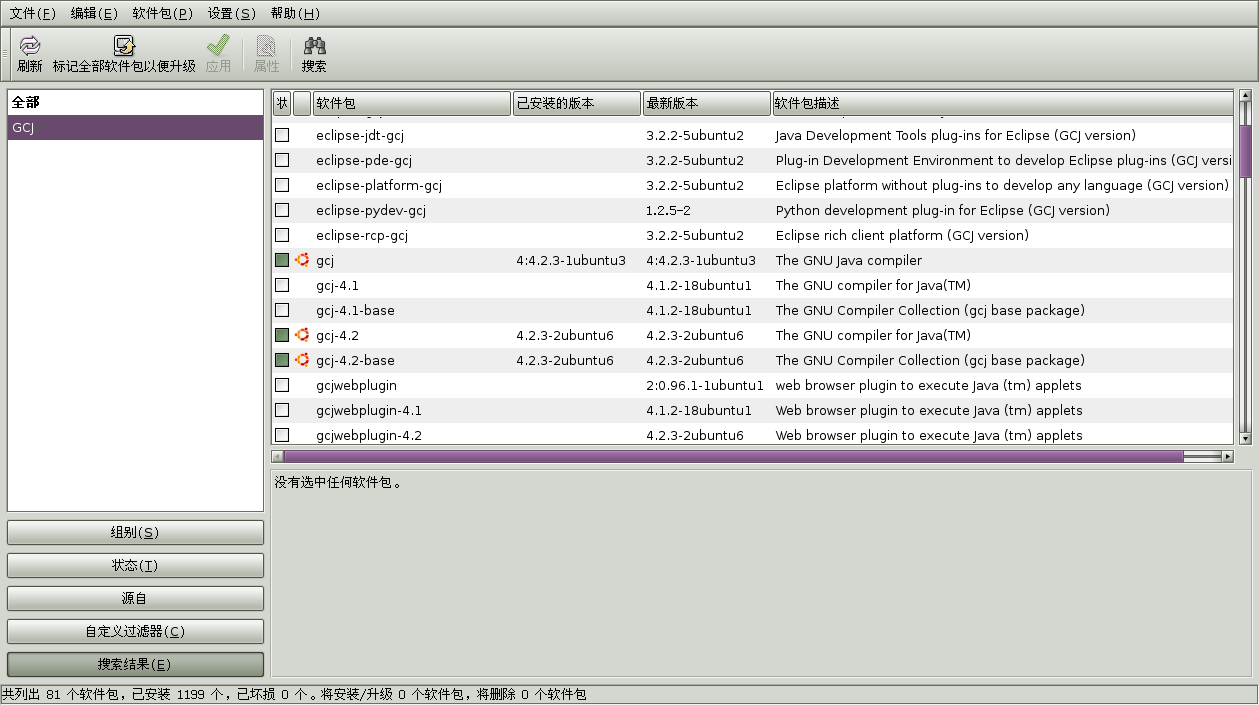
Task: Click the Ubuntu logo icon beside gcj-4.2-base
Action: (302, 360)
